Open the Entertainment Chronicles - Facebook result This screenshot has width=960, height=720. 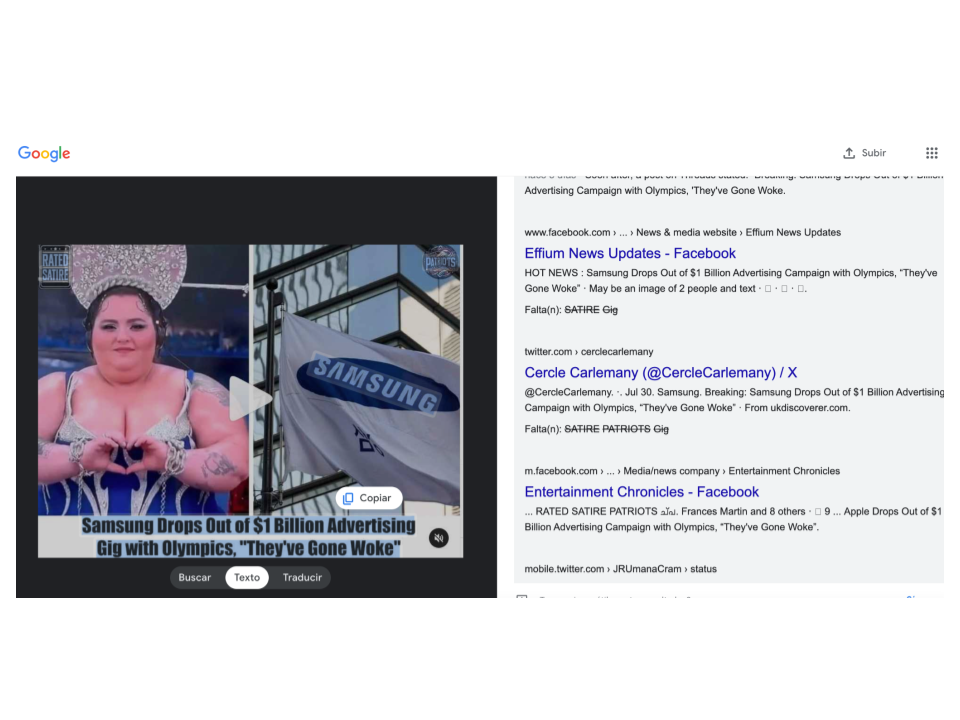642,492
